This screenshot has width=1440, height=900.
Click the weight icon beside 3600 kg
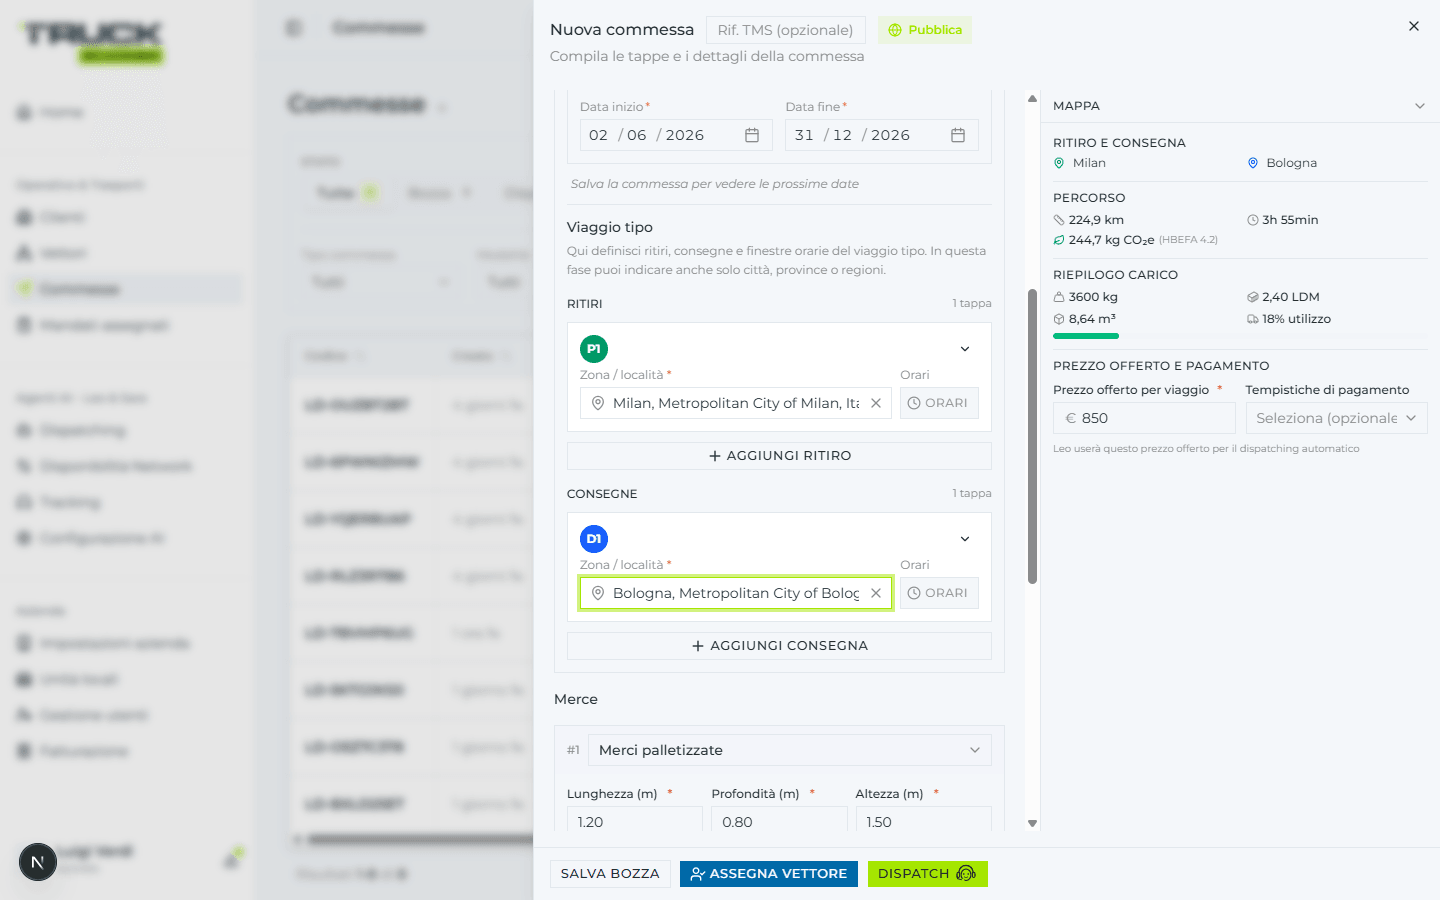coord(1059,297)
